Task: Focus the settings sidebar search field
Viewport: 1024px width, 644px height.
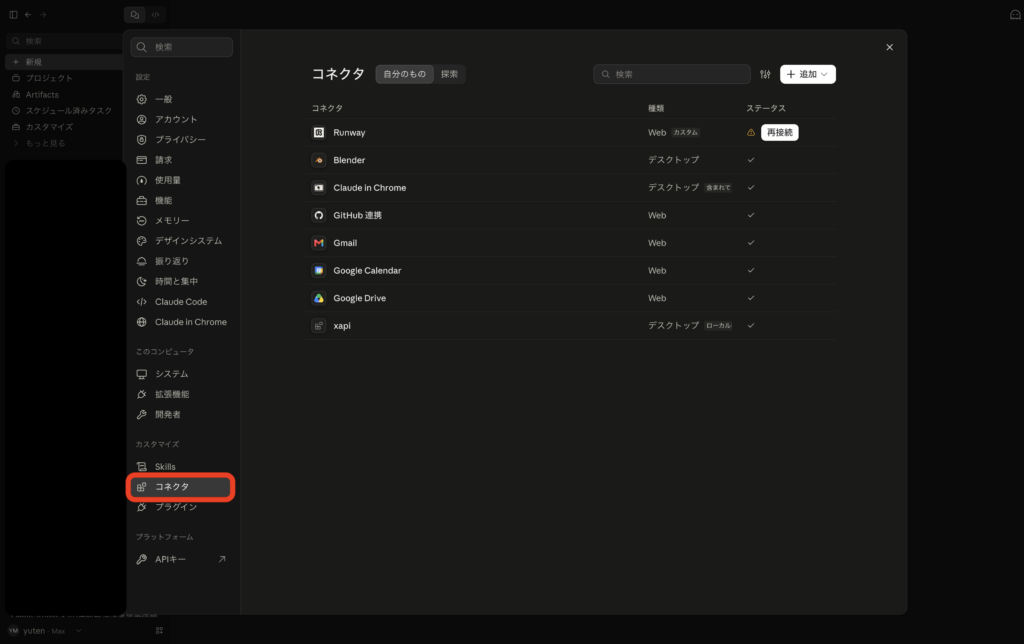Action: 182,47
